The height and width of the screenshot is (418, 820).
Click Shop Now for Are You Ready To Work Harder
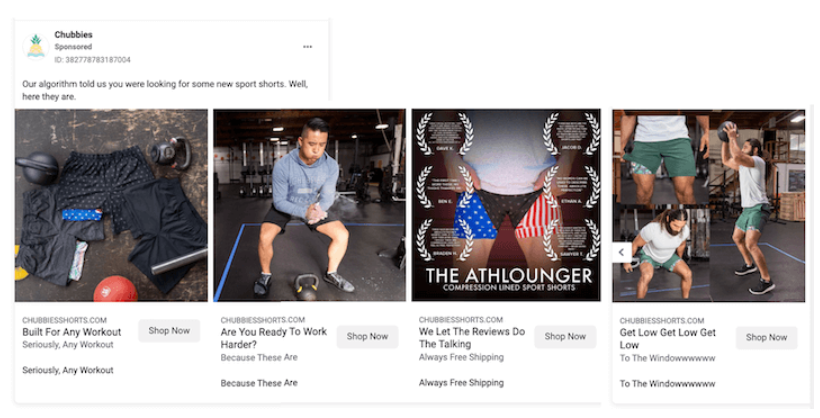(367, 336)
